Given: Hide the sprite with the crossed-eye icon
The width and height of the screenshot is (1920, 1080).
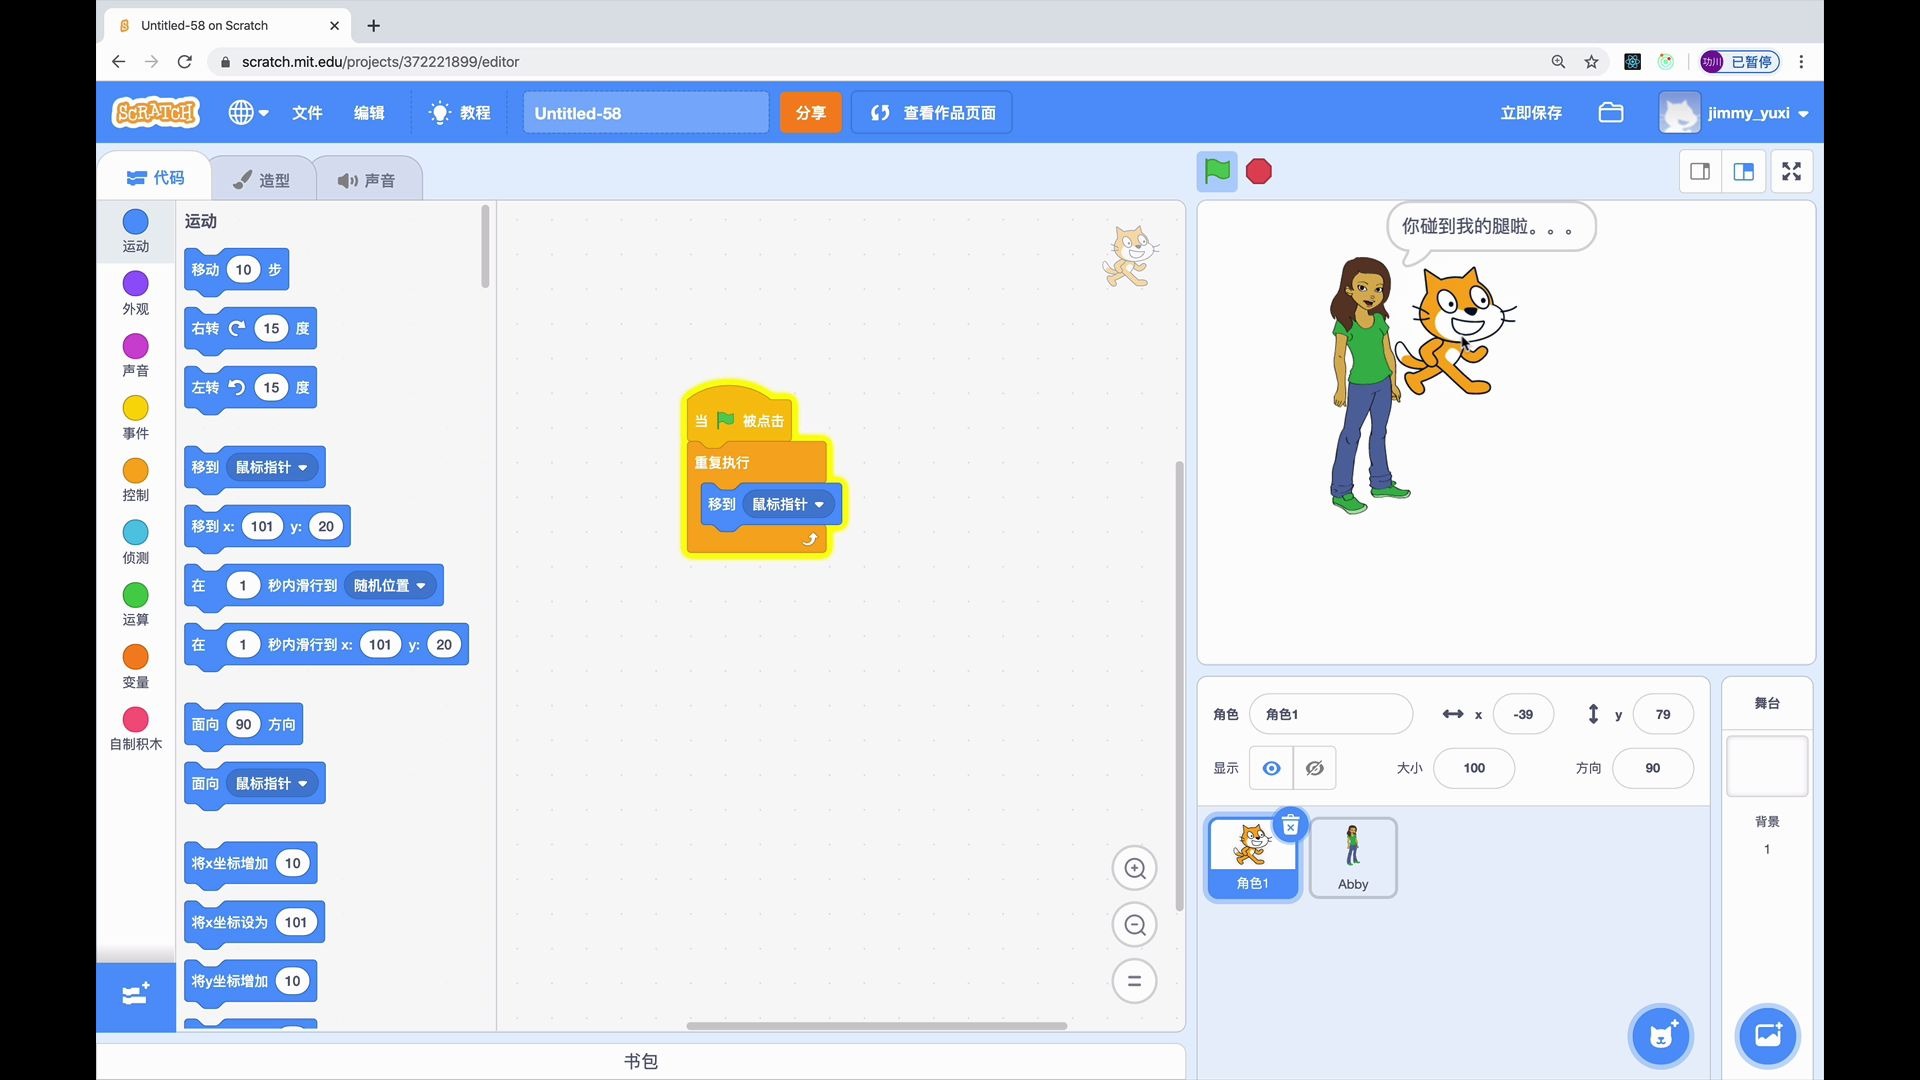Looking at the screenshot, I should click(x=1315, y=768).
